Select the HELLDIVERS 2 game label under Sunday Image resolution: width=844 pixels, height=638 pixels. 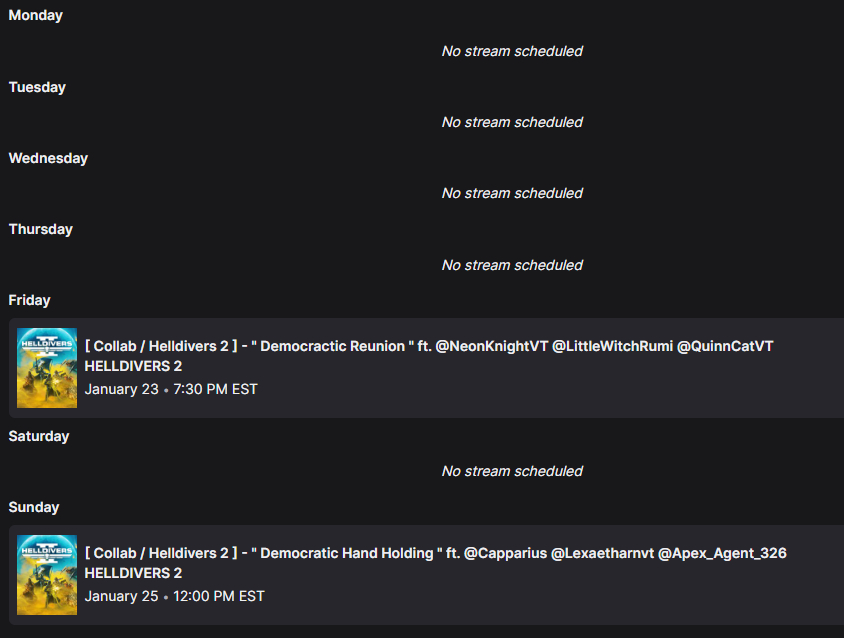(x=133, y=573)
